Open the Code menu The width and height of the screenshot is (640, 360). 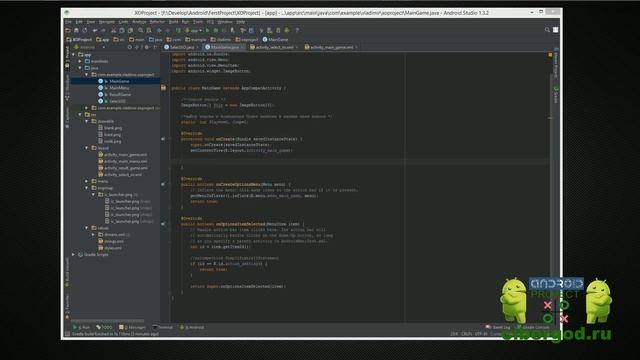(x=123, y=22)
